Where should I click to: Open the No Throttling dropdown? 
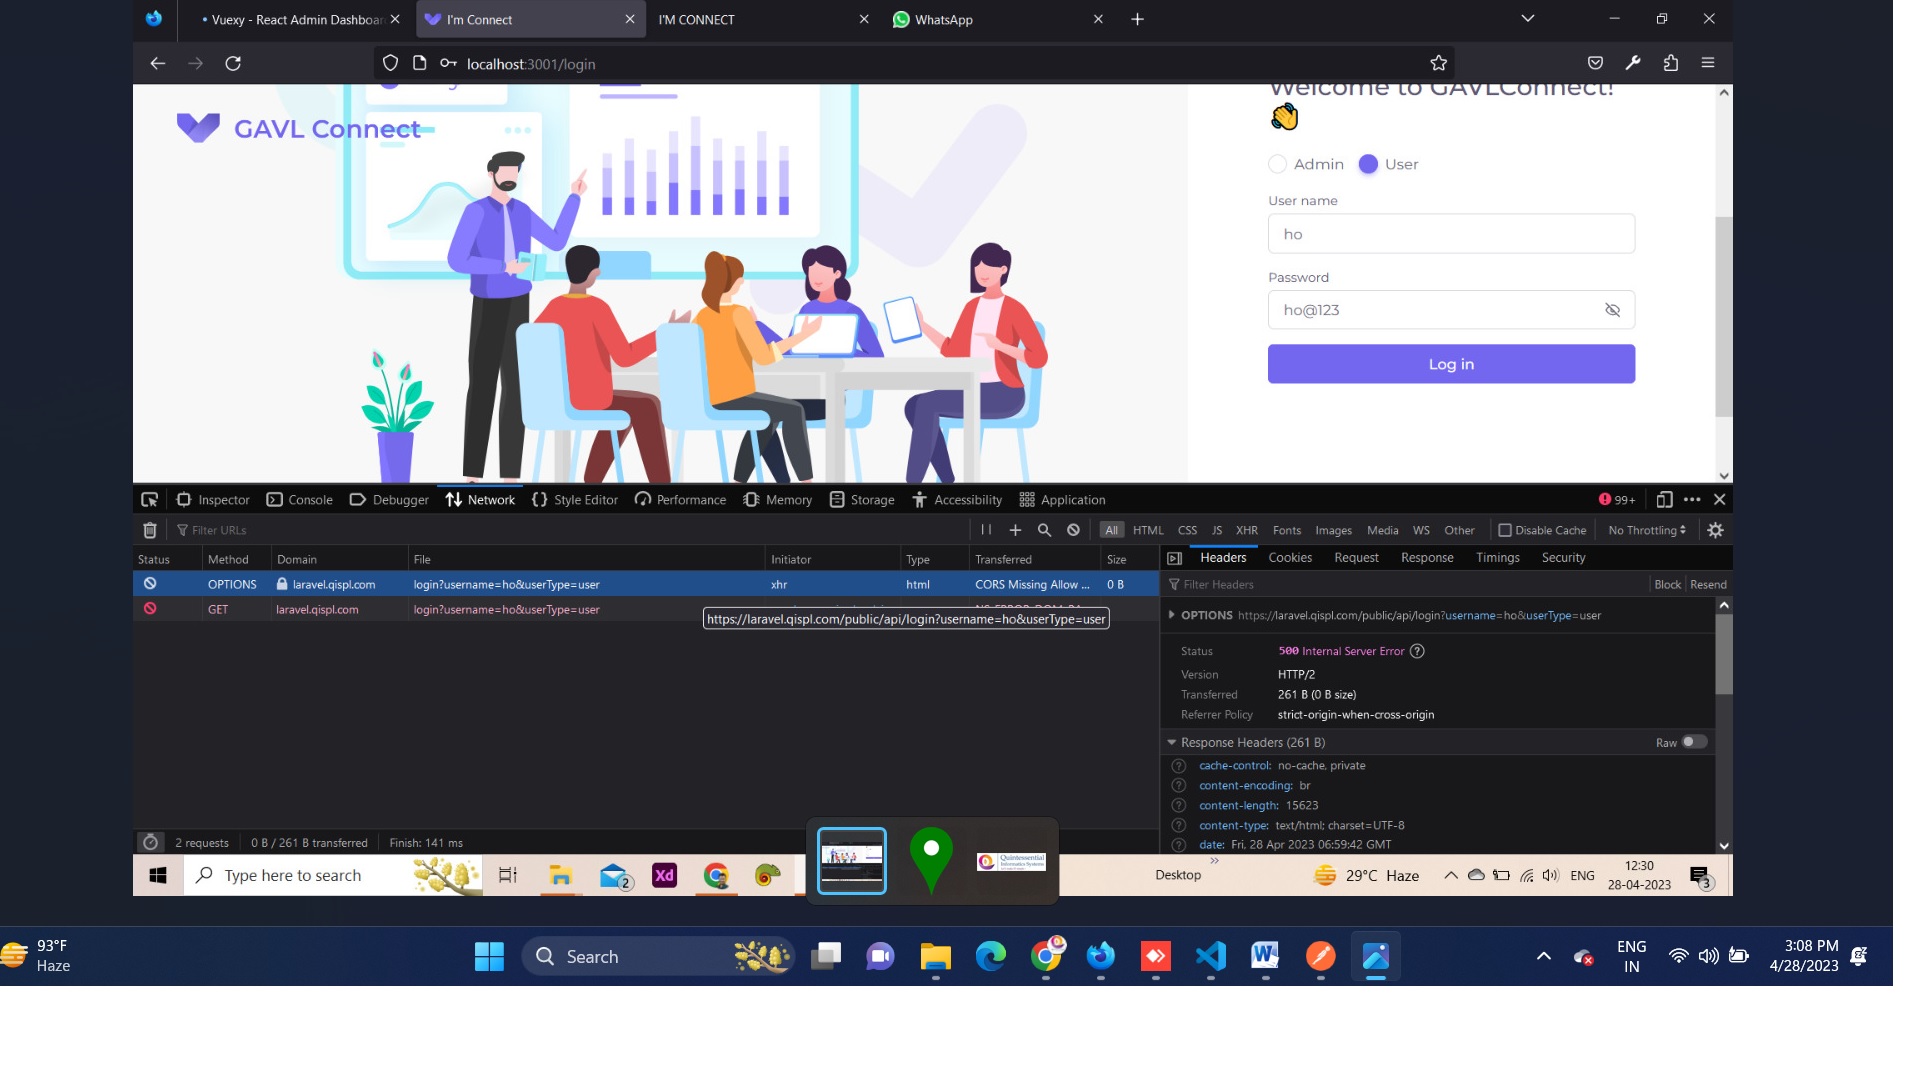[x=1646, y=530]
